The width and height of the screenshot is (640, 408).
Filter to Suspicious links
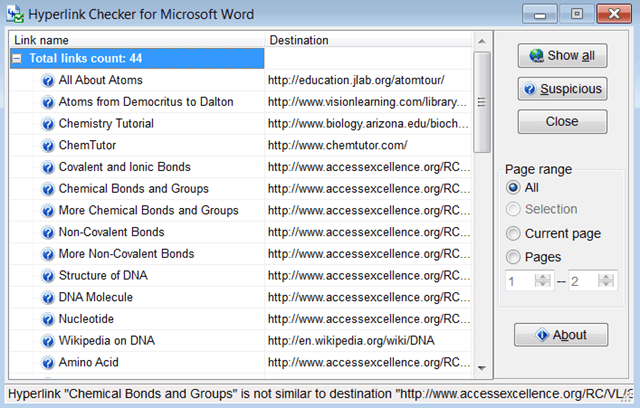(x=562, y=89)
